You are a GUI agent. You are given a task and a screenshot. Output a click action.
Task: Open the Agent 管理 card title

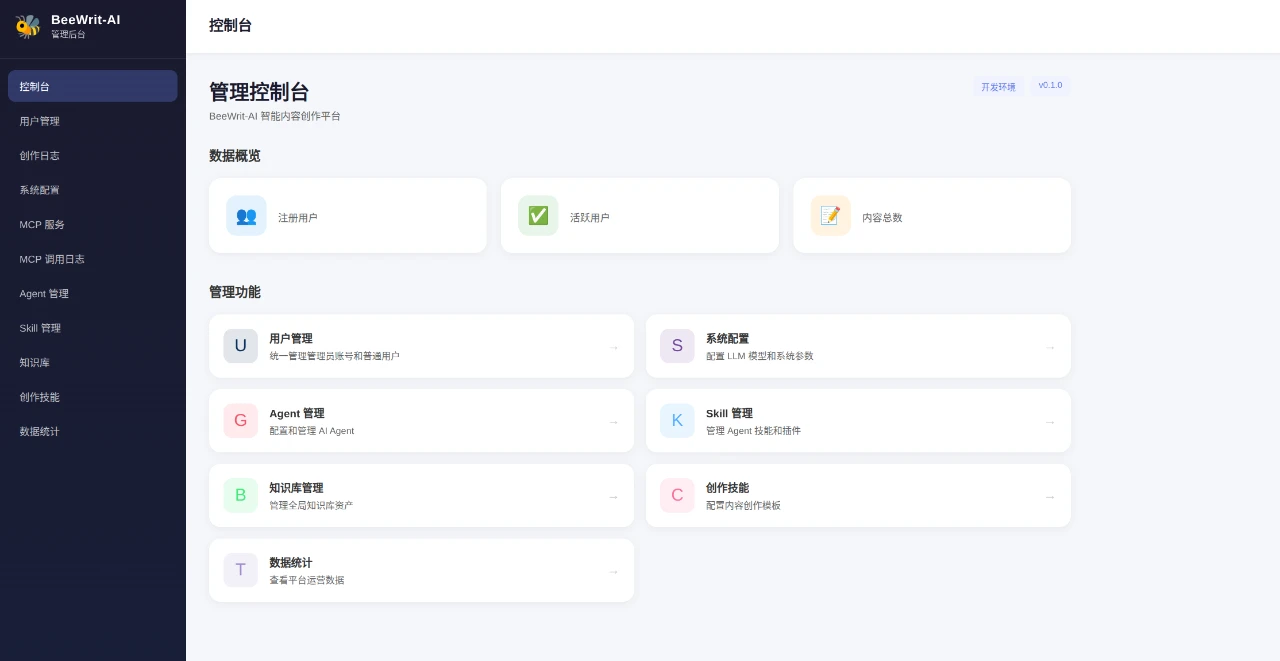pyautogui.click(x=297, y=413)
